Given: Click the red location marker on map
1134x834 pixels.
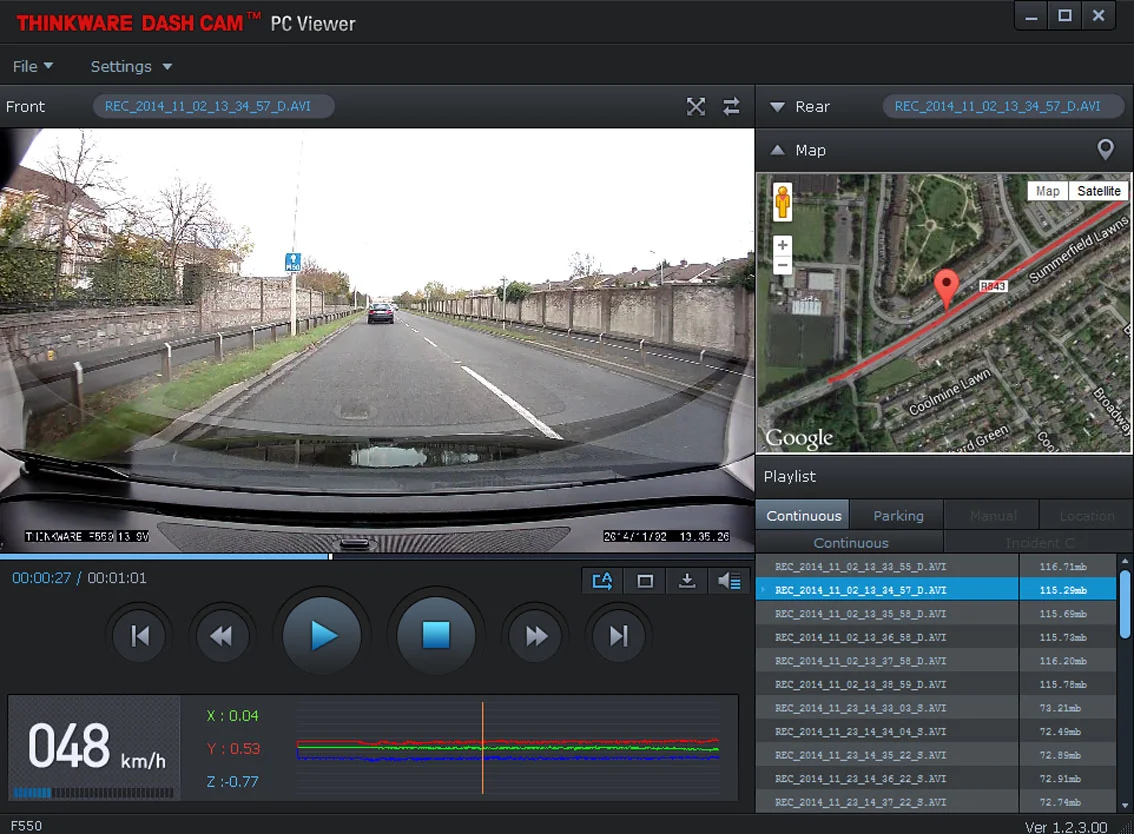Looking at the screenshot, I should tap(946, 289).
